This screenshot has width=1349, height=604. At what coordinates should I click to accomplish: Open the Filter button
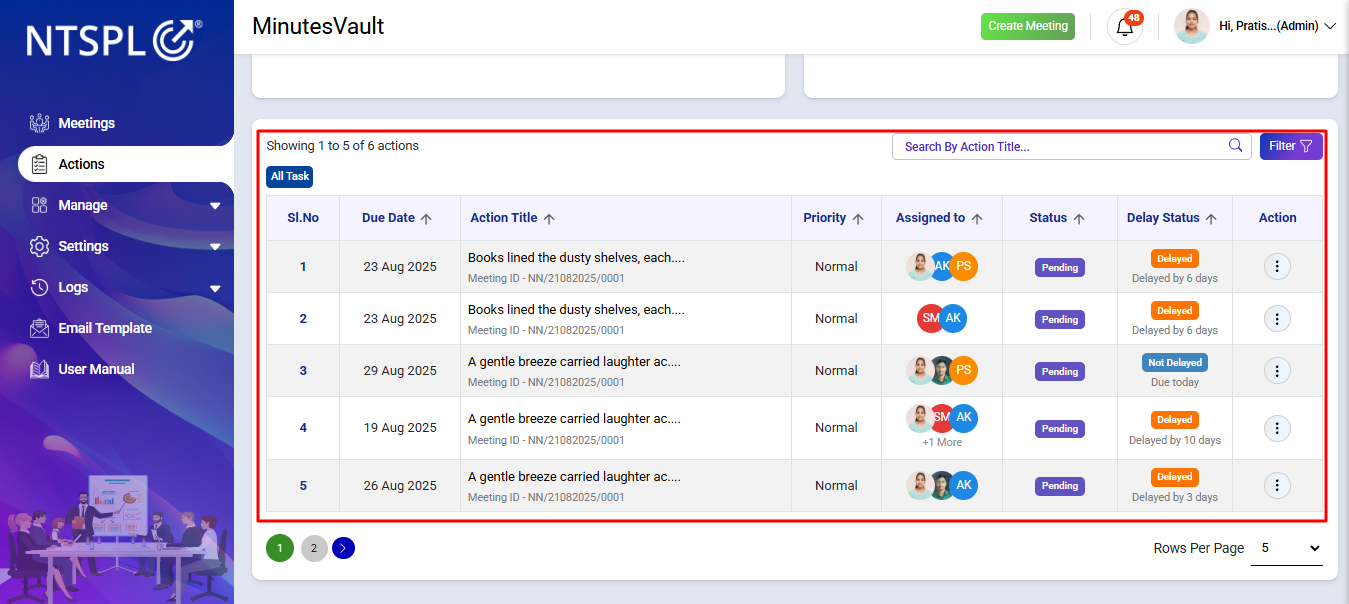click(1291, 146)
